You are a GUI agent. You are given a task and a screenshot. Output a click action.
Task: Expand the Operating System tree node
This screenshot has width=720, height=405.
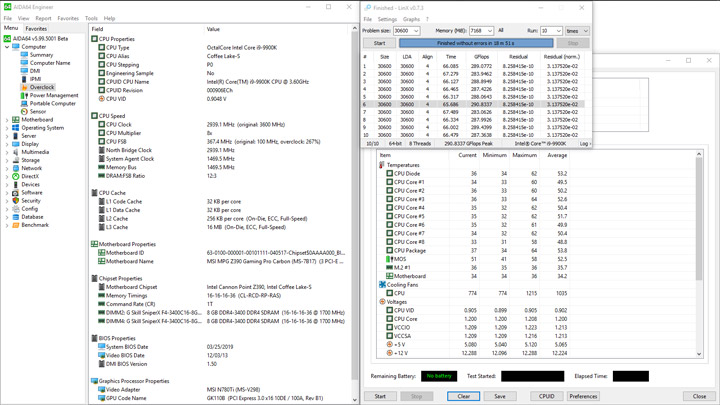[7, 128]
